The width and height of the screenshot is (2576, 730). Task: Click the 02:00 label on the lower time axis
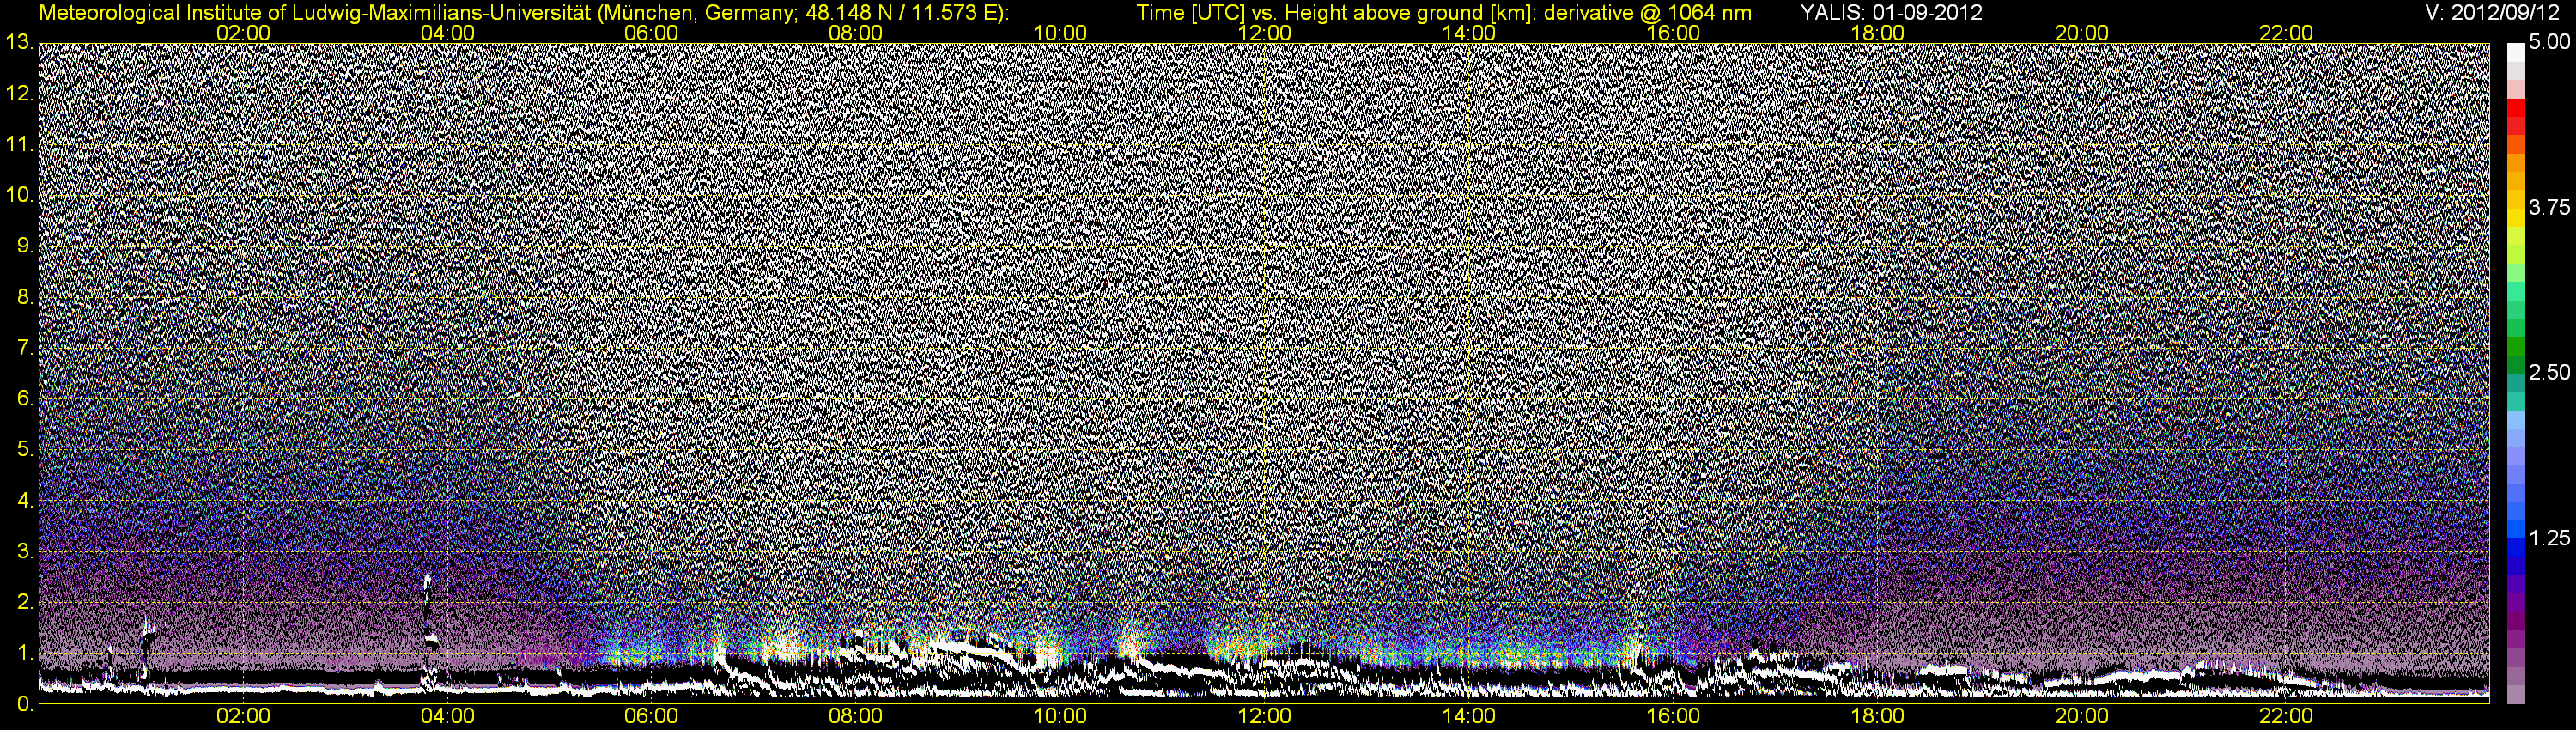point(243,716)
